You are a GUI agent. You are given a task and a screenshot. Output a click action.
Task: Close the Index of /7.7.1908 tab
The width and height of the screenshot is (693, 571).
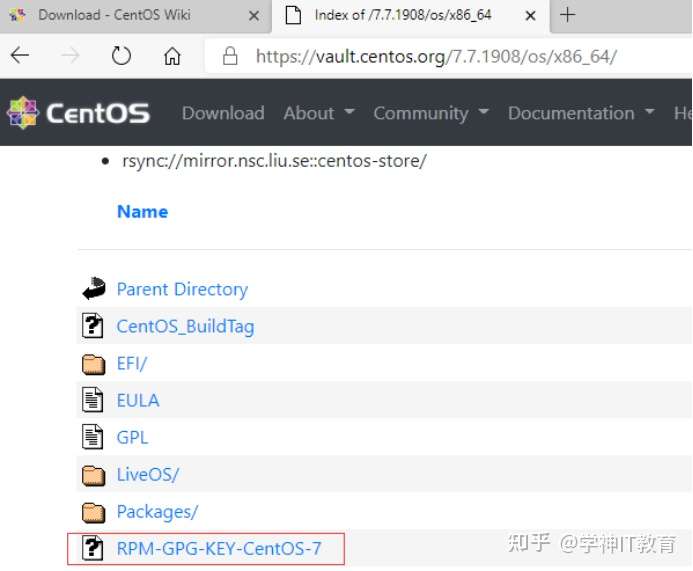(x=530, y=16)
